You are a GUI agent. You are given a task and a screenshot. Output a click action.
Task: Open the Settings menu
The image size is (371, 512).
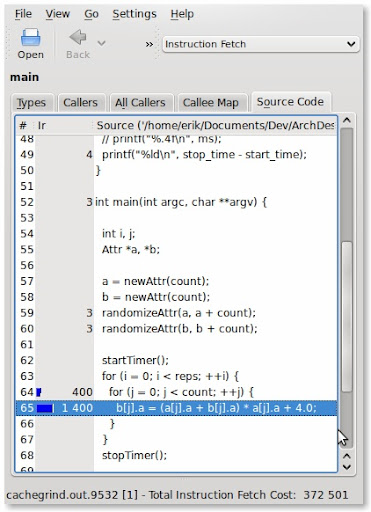(x=134, y=14)
